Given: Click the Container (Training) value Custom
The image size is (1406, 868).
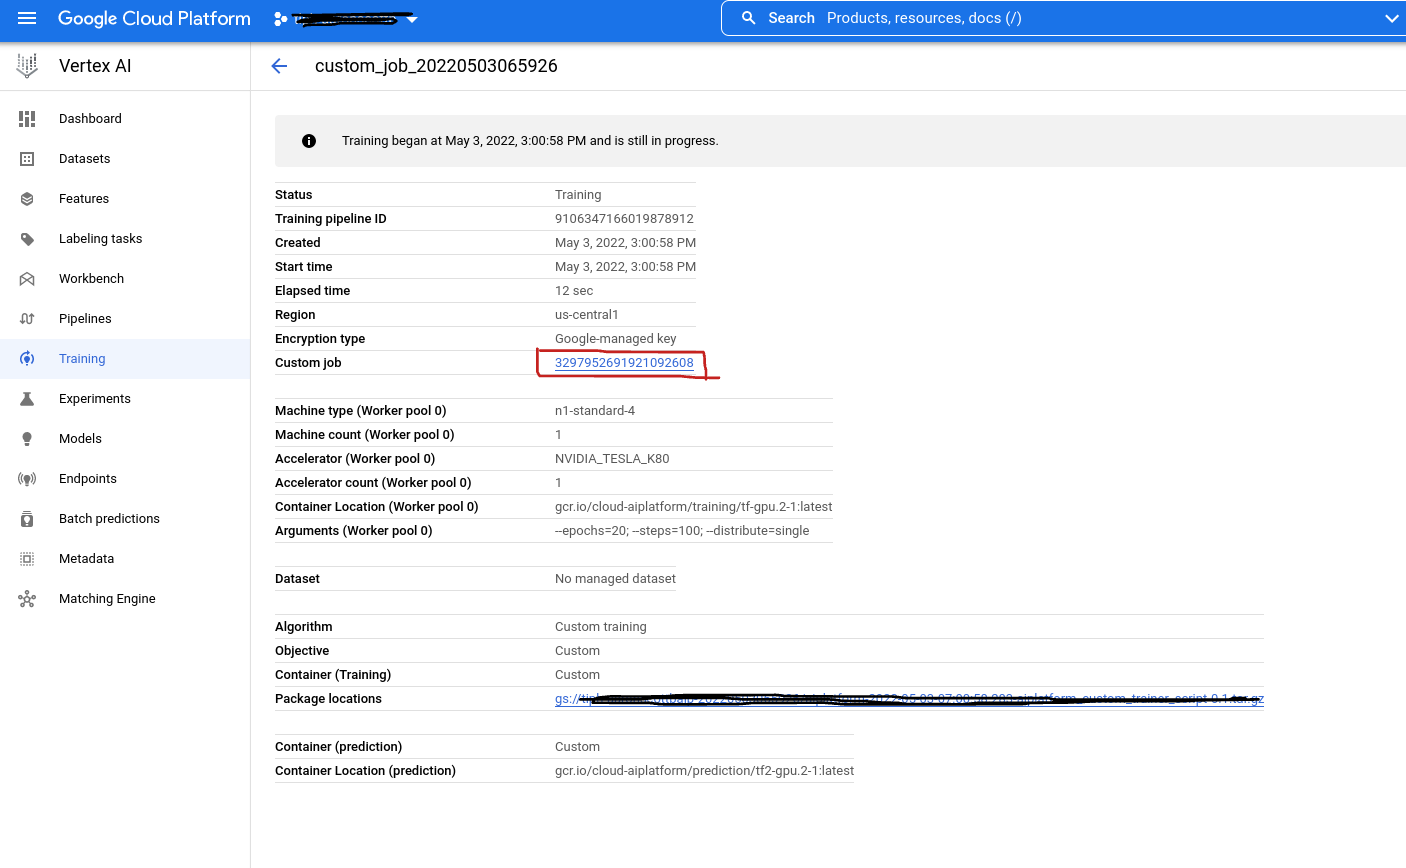Looking at the screenshot, I should click(x=578, y=675).
